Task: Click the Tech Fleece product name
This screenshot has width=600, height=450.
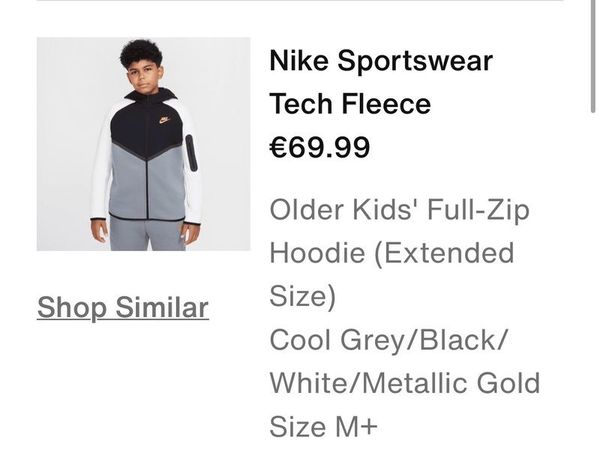Action: pos(353,104)
